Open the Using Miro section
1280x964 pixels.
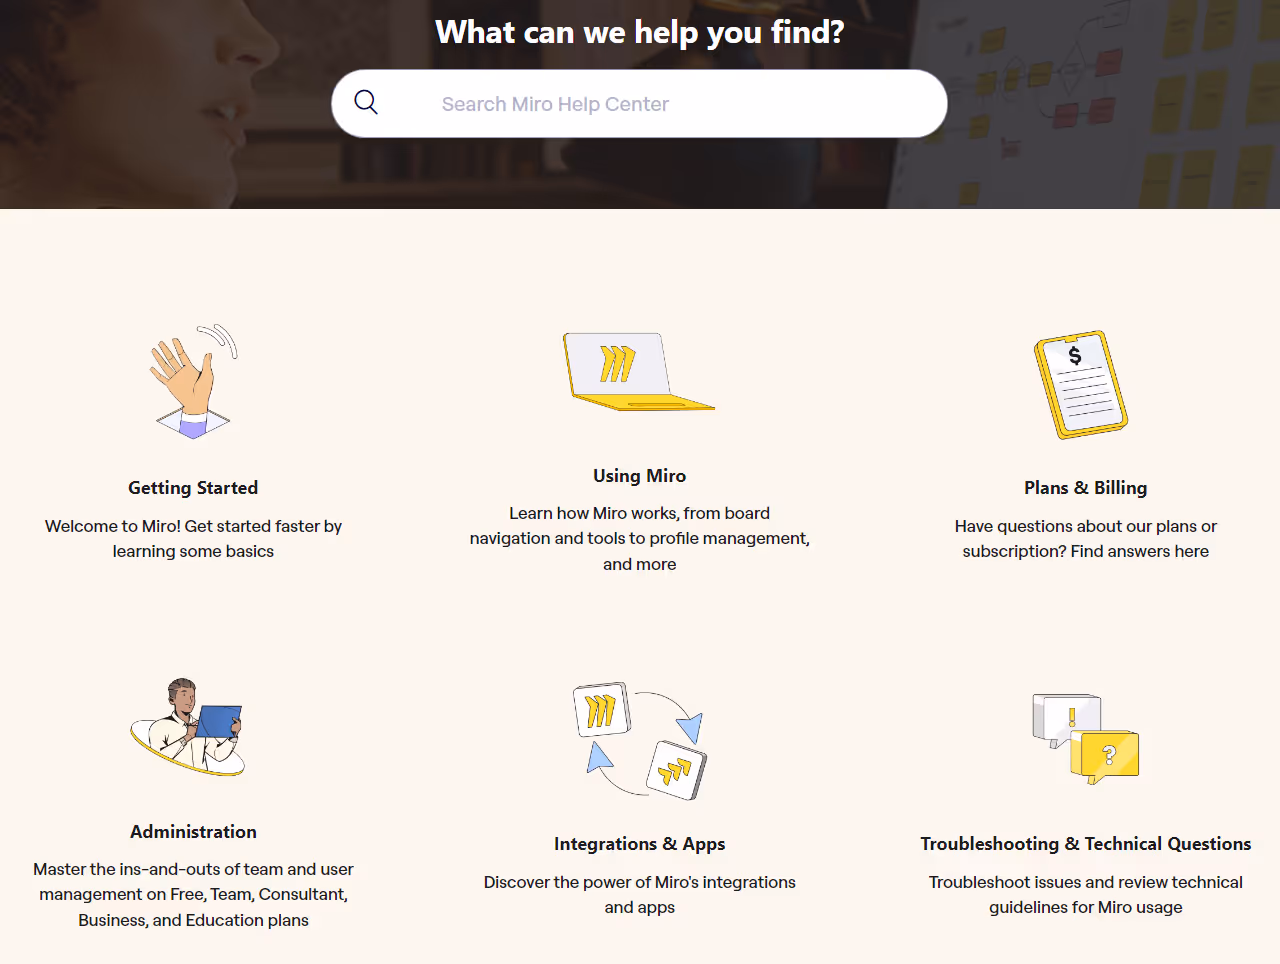pyautogui.click(x=639, y=475)
